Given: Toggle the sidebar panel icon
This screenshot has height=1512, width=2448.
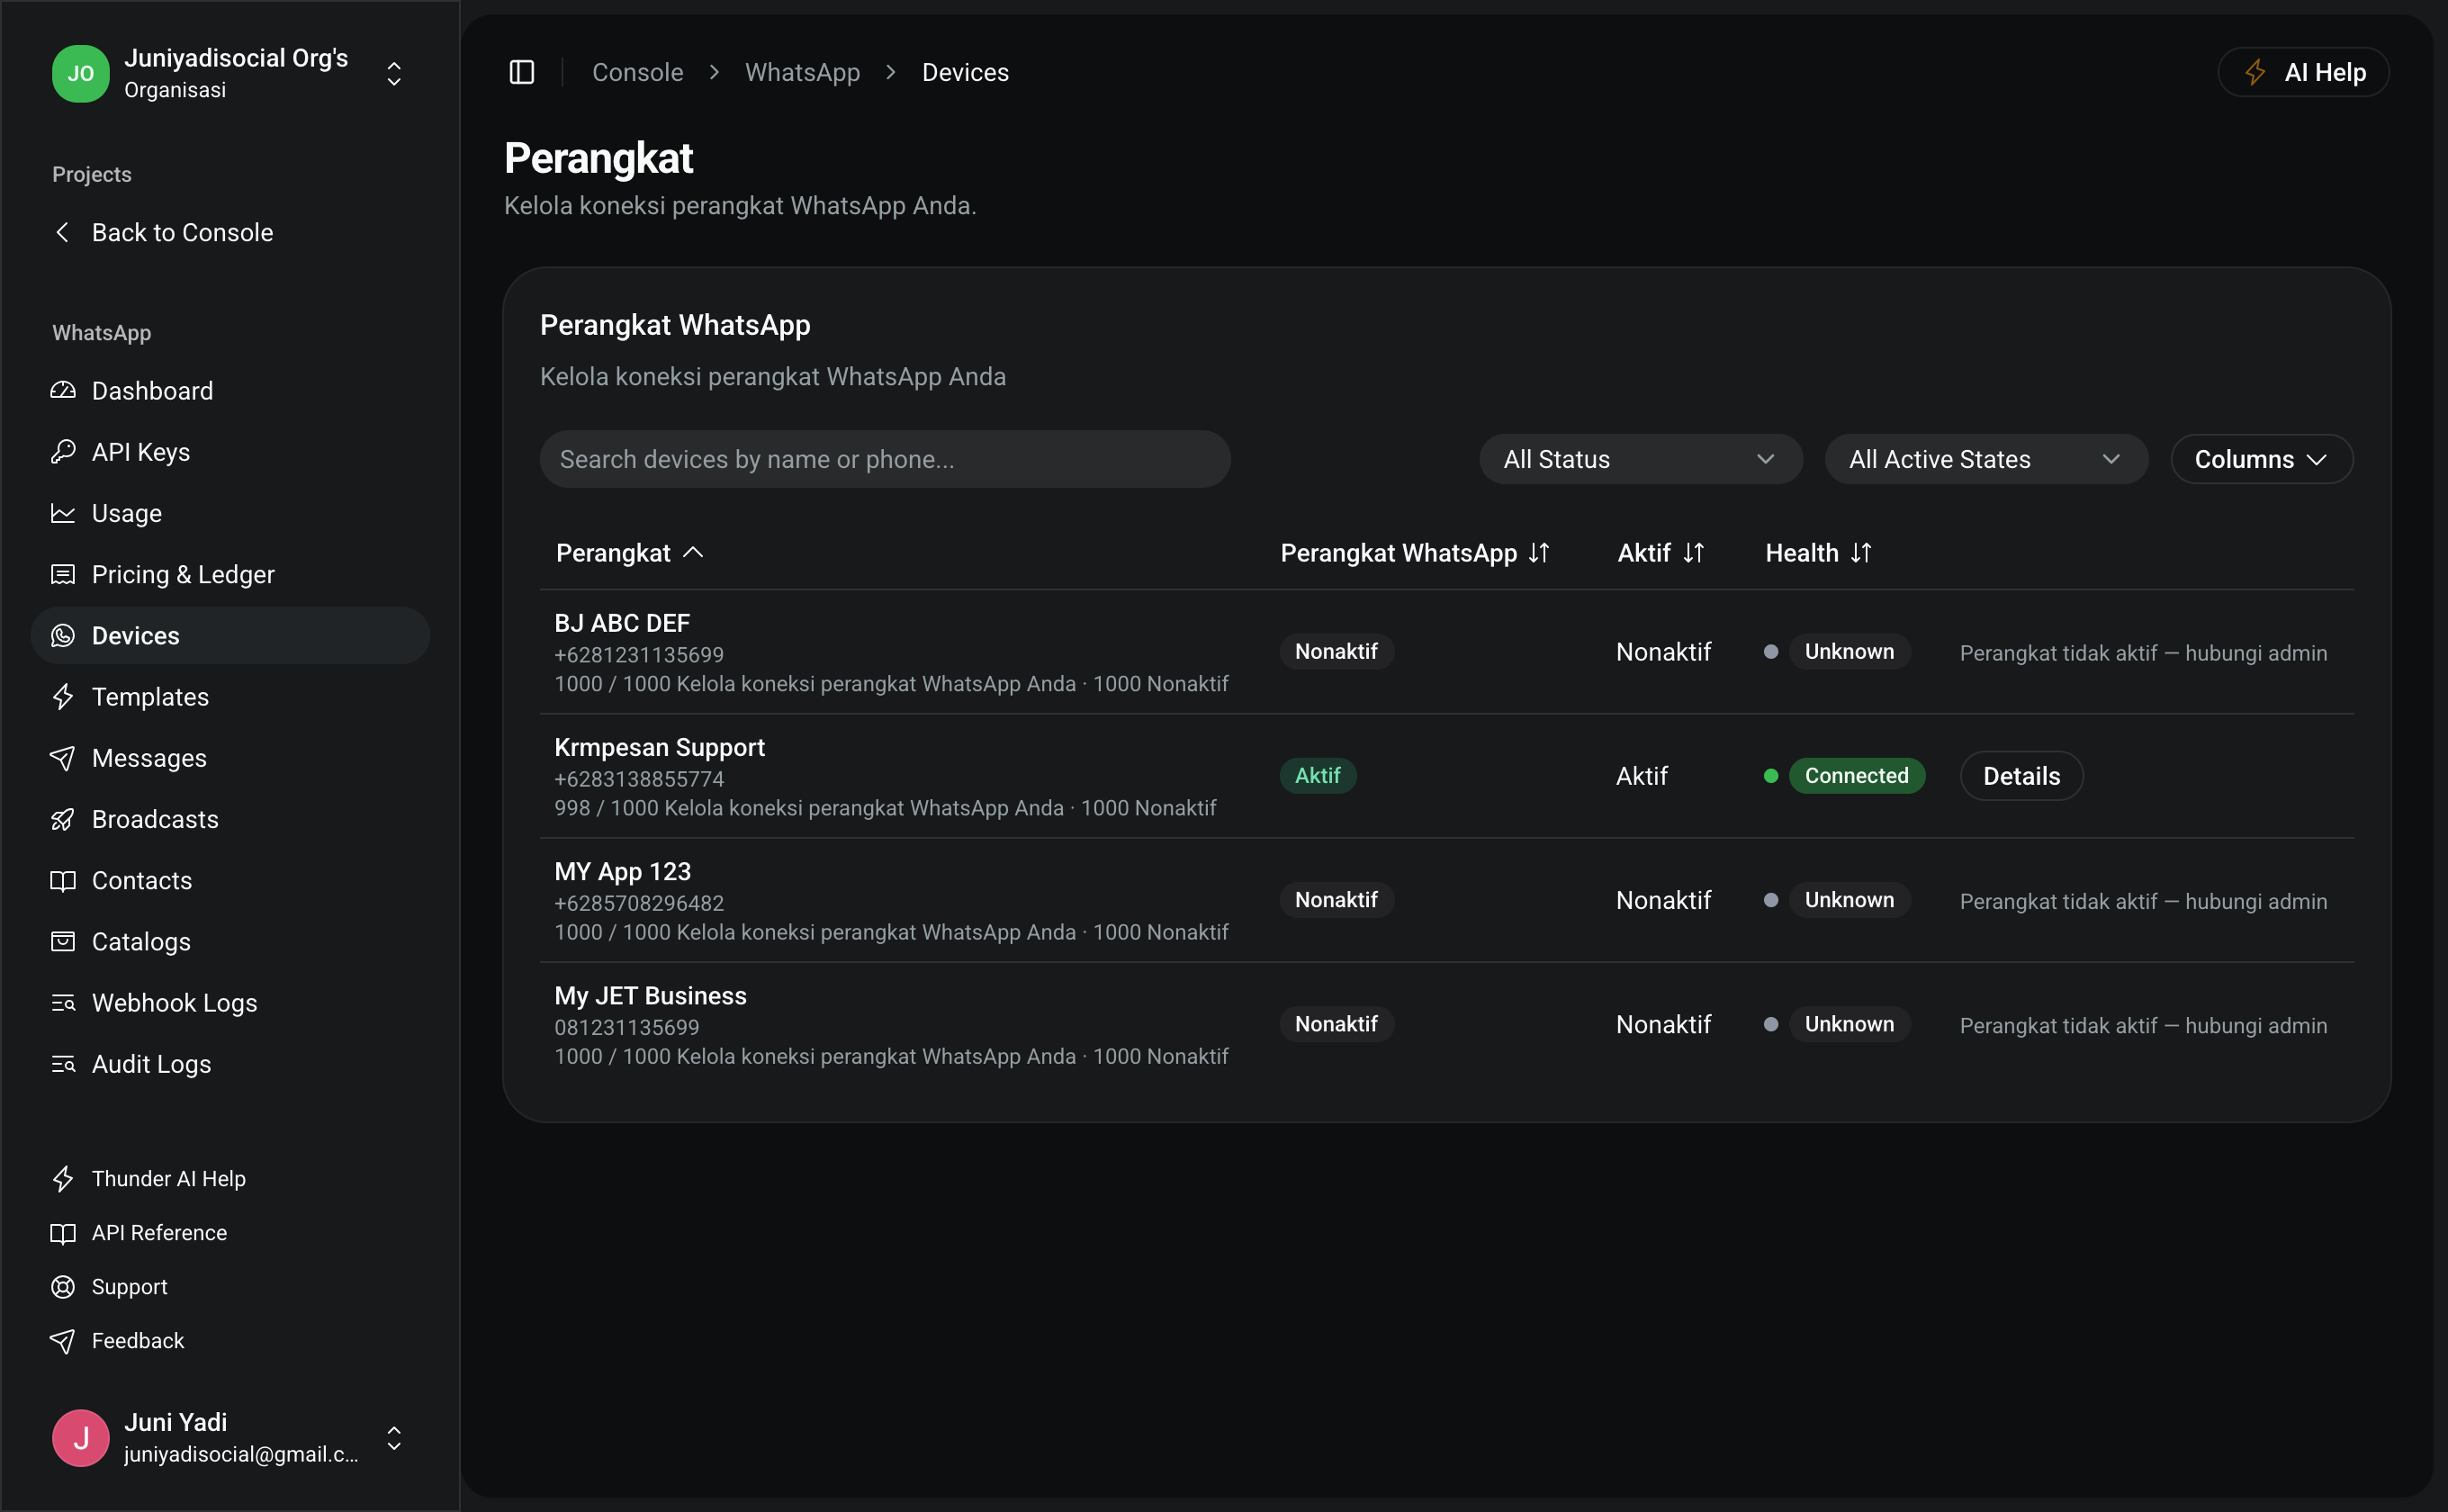Looking at the screenshot, I should 522,72.
